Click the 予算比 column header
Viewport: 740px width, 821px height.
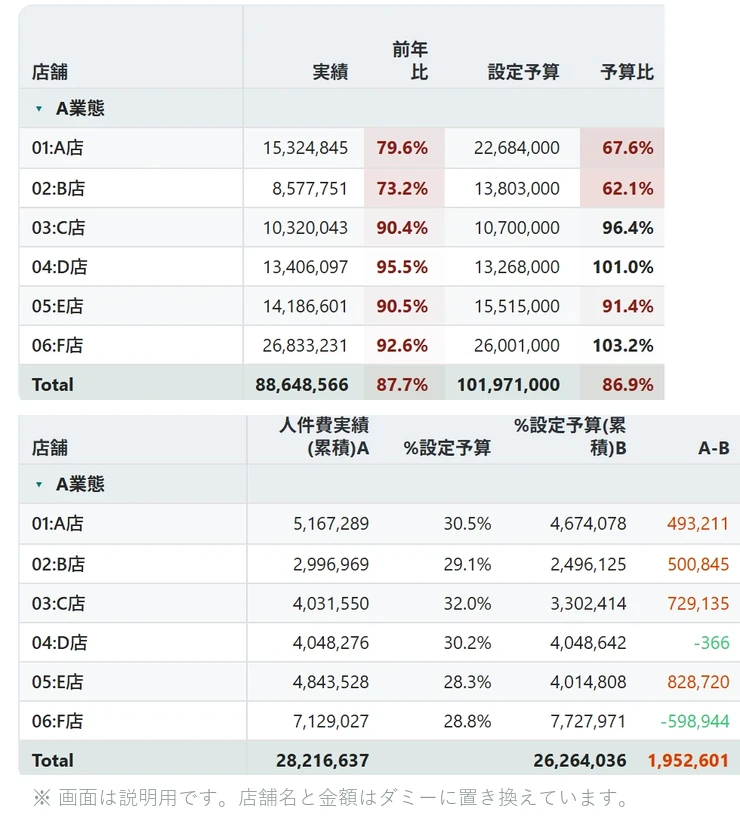coord(627,72)
